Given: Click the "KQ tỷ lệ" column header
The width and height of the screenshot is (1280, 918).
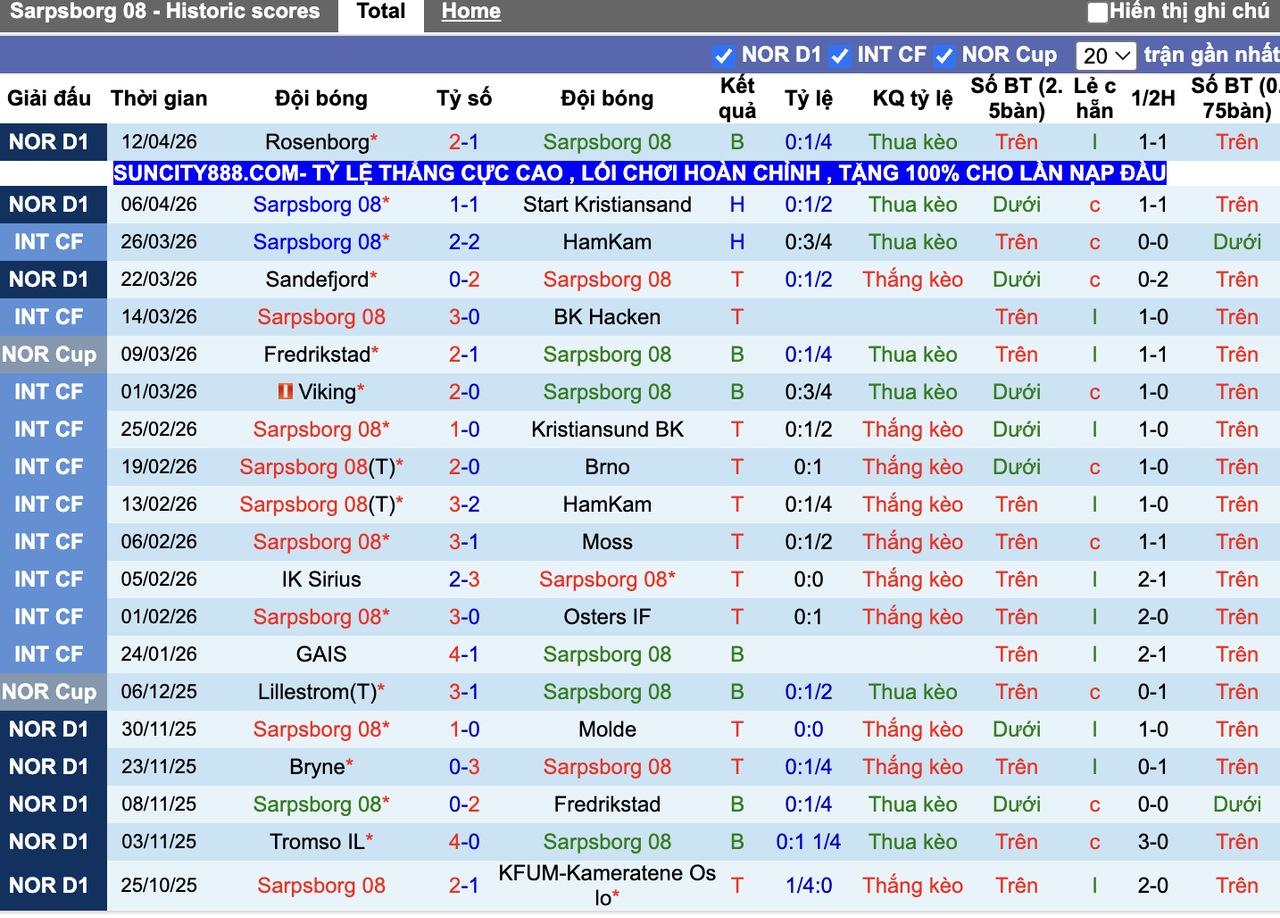Looking at the screenshot, I should (913, 98).
